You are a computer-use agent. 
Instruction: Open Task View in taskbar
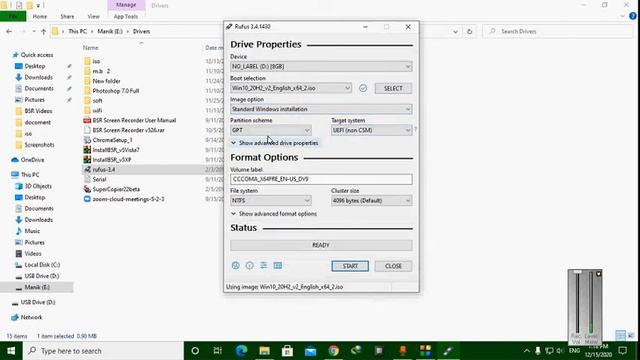[218, 351]
